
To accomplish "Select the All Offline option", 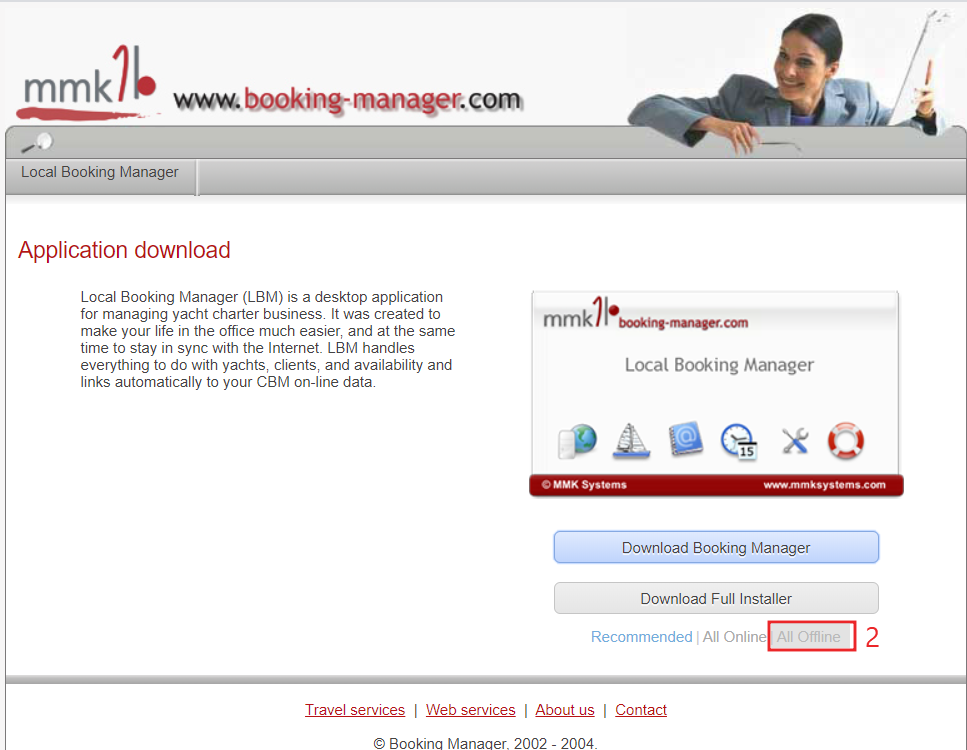I will coord(809,637).
